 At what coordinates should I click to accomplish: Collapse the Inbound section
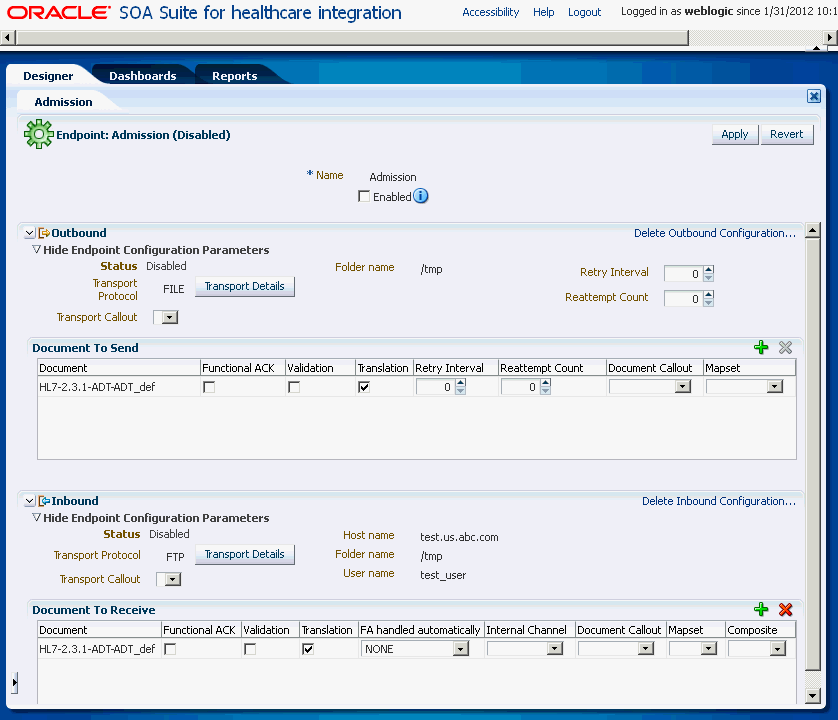click(x=29, y=501)
